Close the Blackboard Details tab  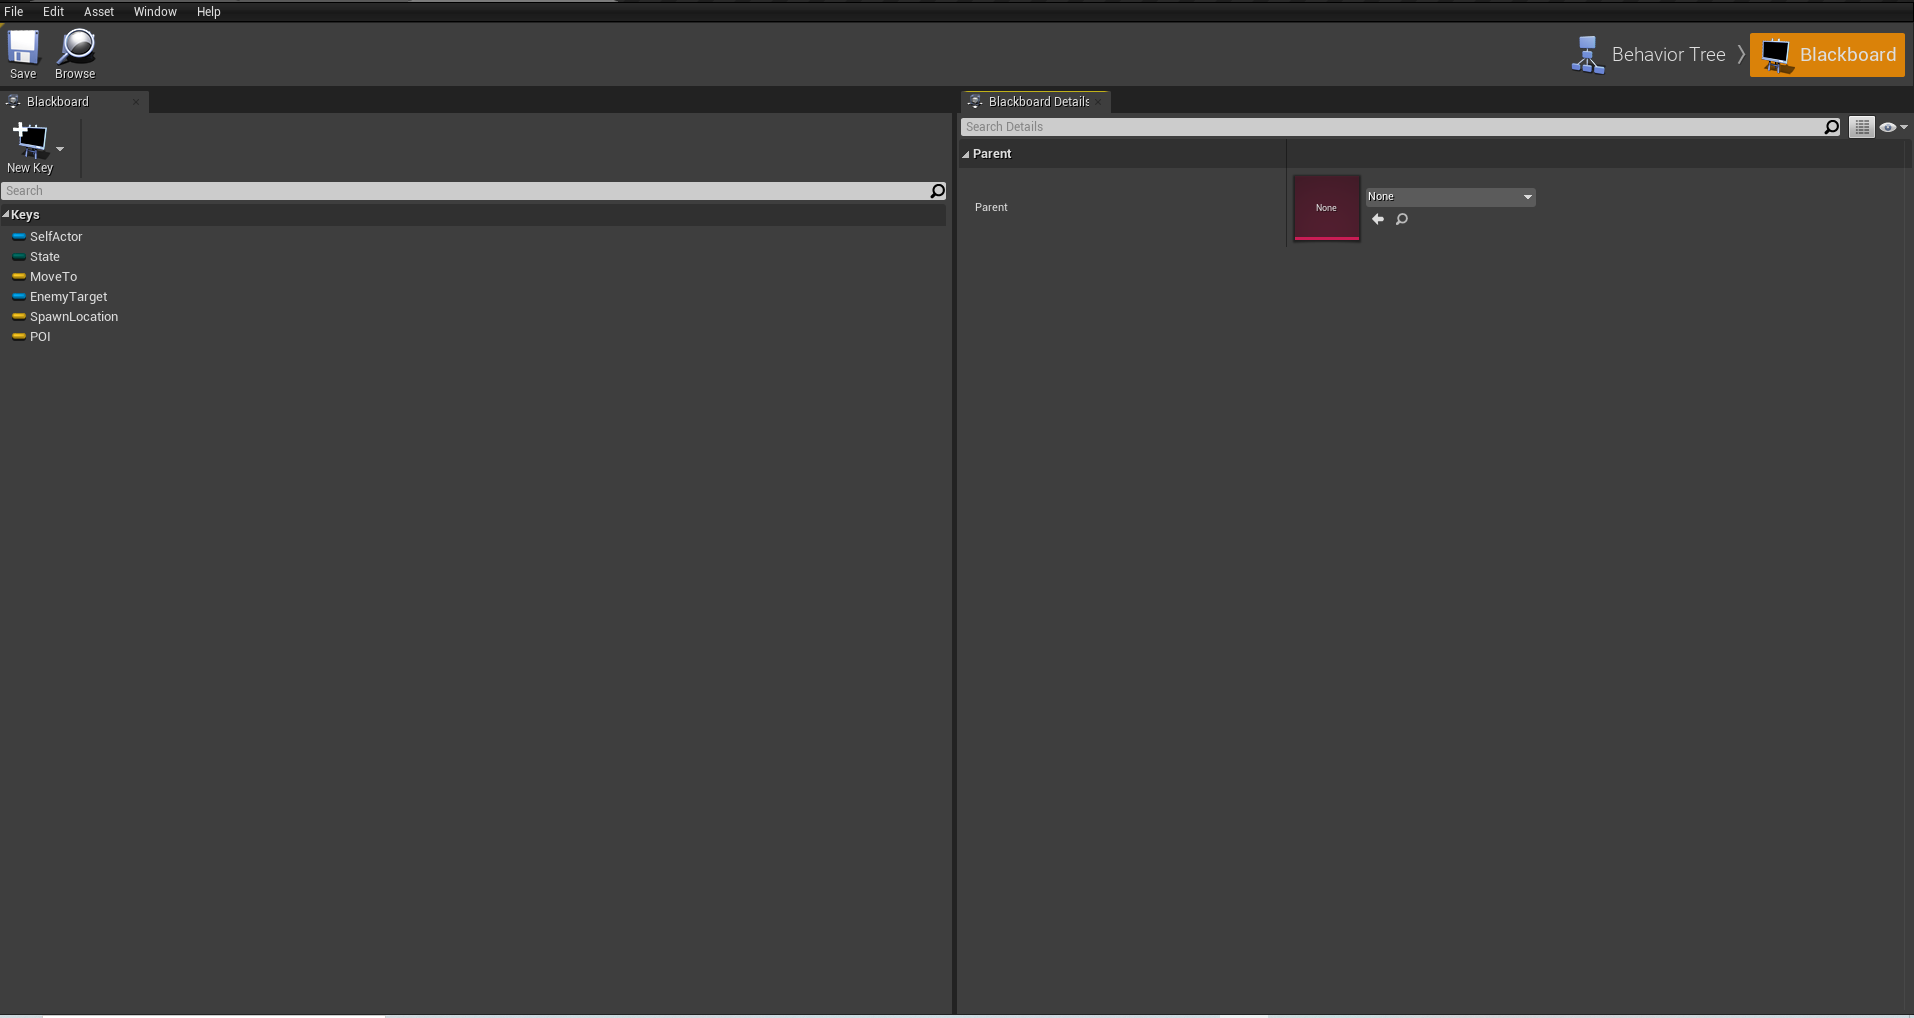point(1098,102)
